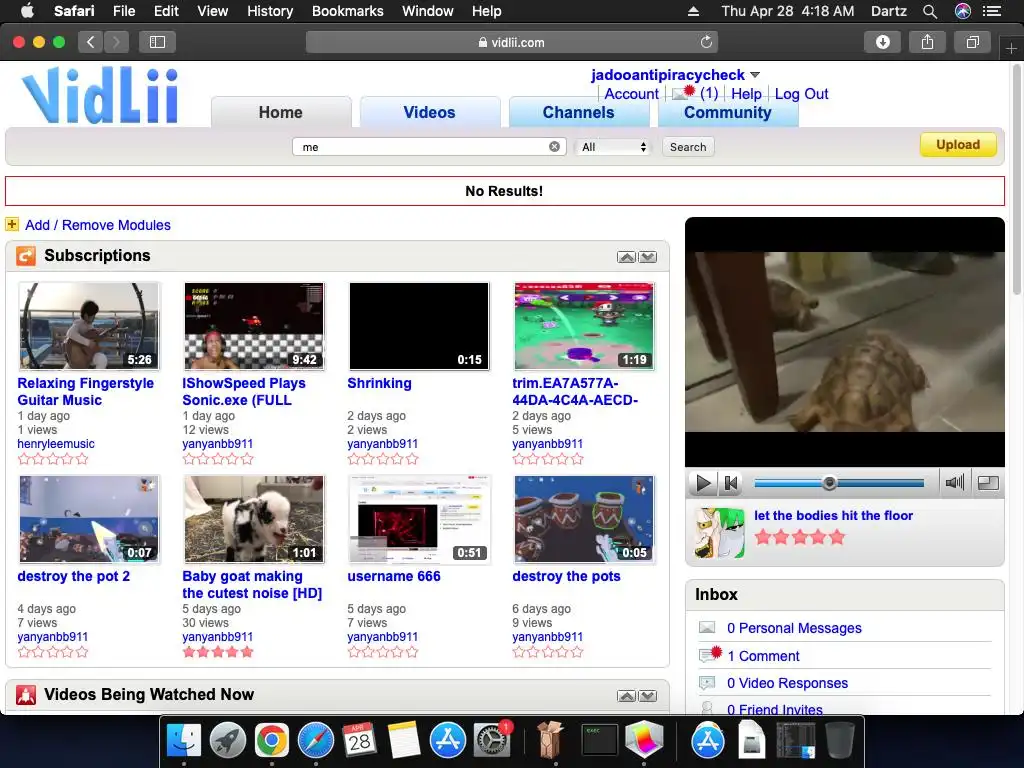Viewport: 1024px width, 768px height.
Task: Show all Safari tabs overview
Action: tap(972, 42)
